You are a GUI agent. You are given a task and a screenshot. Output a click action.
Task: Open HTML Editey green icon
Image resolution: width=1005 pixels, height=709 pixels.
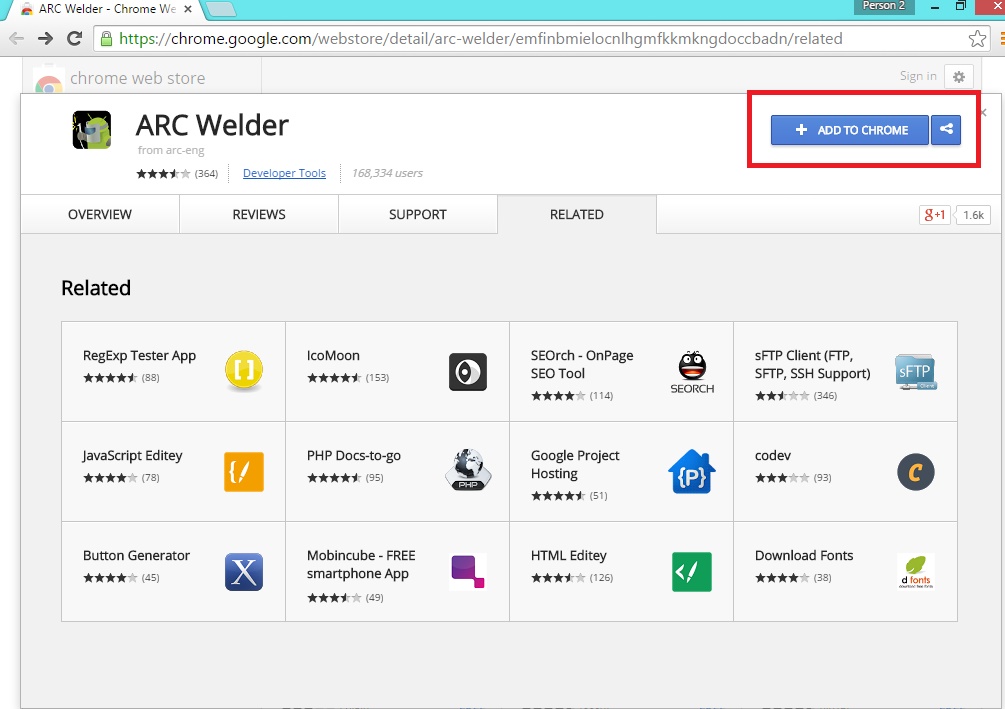pos(692,572)
